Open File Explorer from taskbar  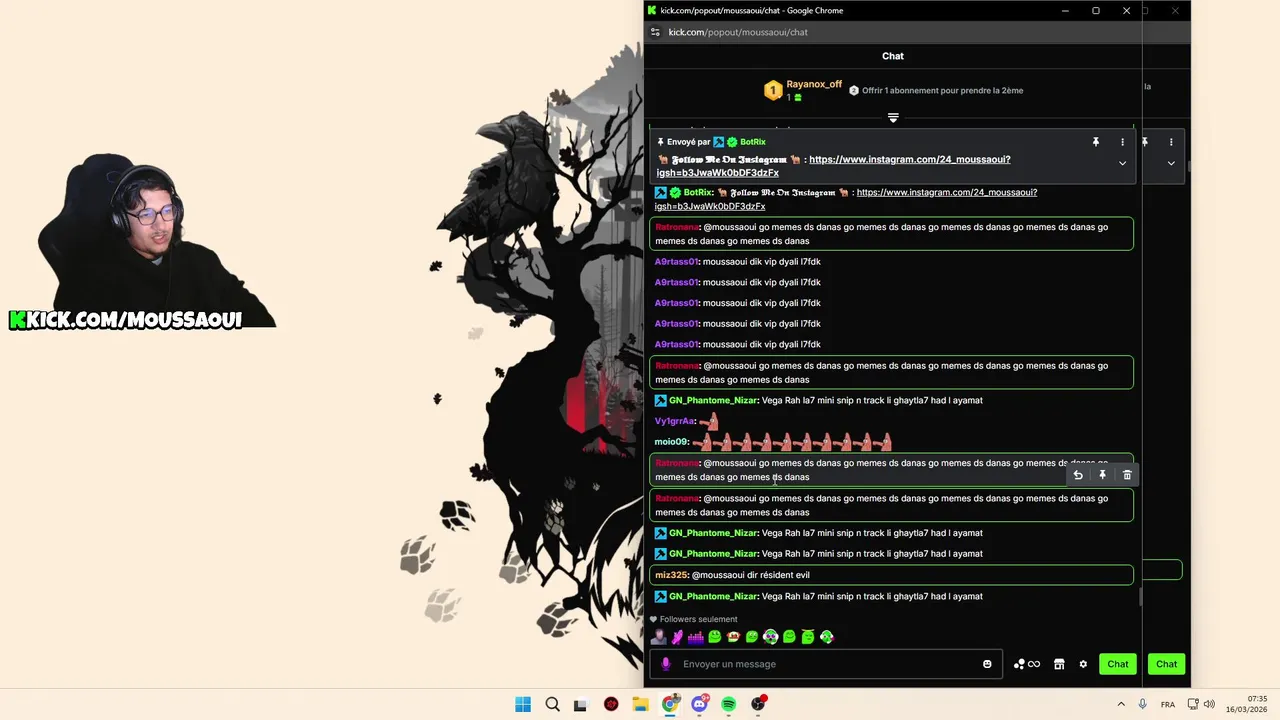(x=640, y=704)
